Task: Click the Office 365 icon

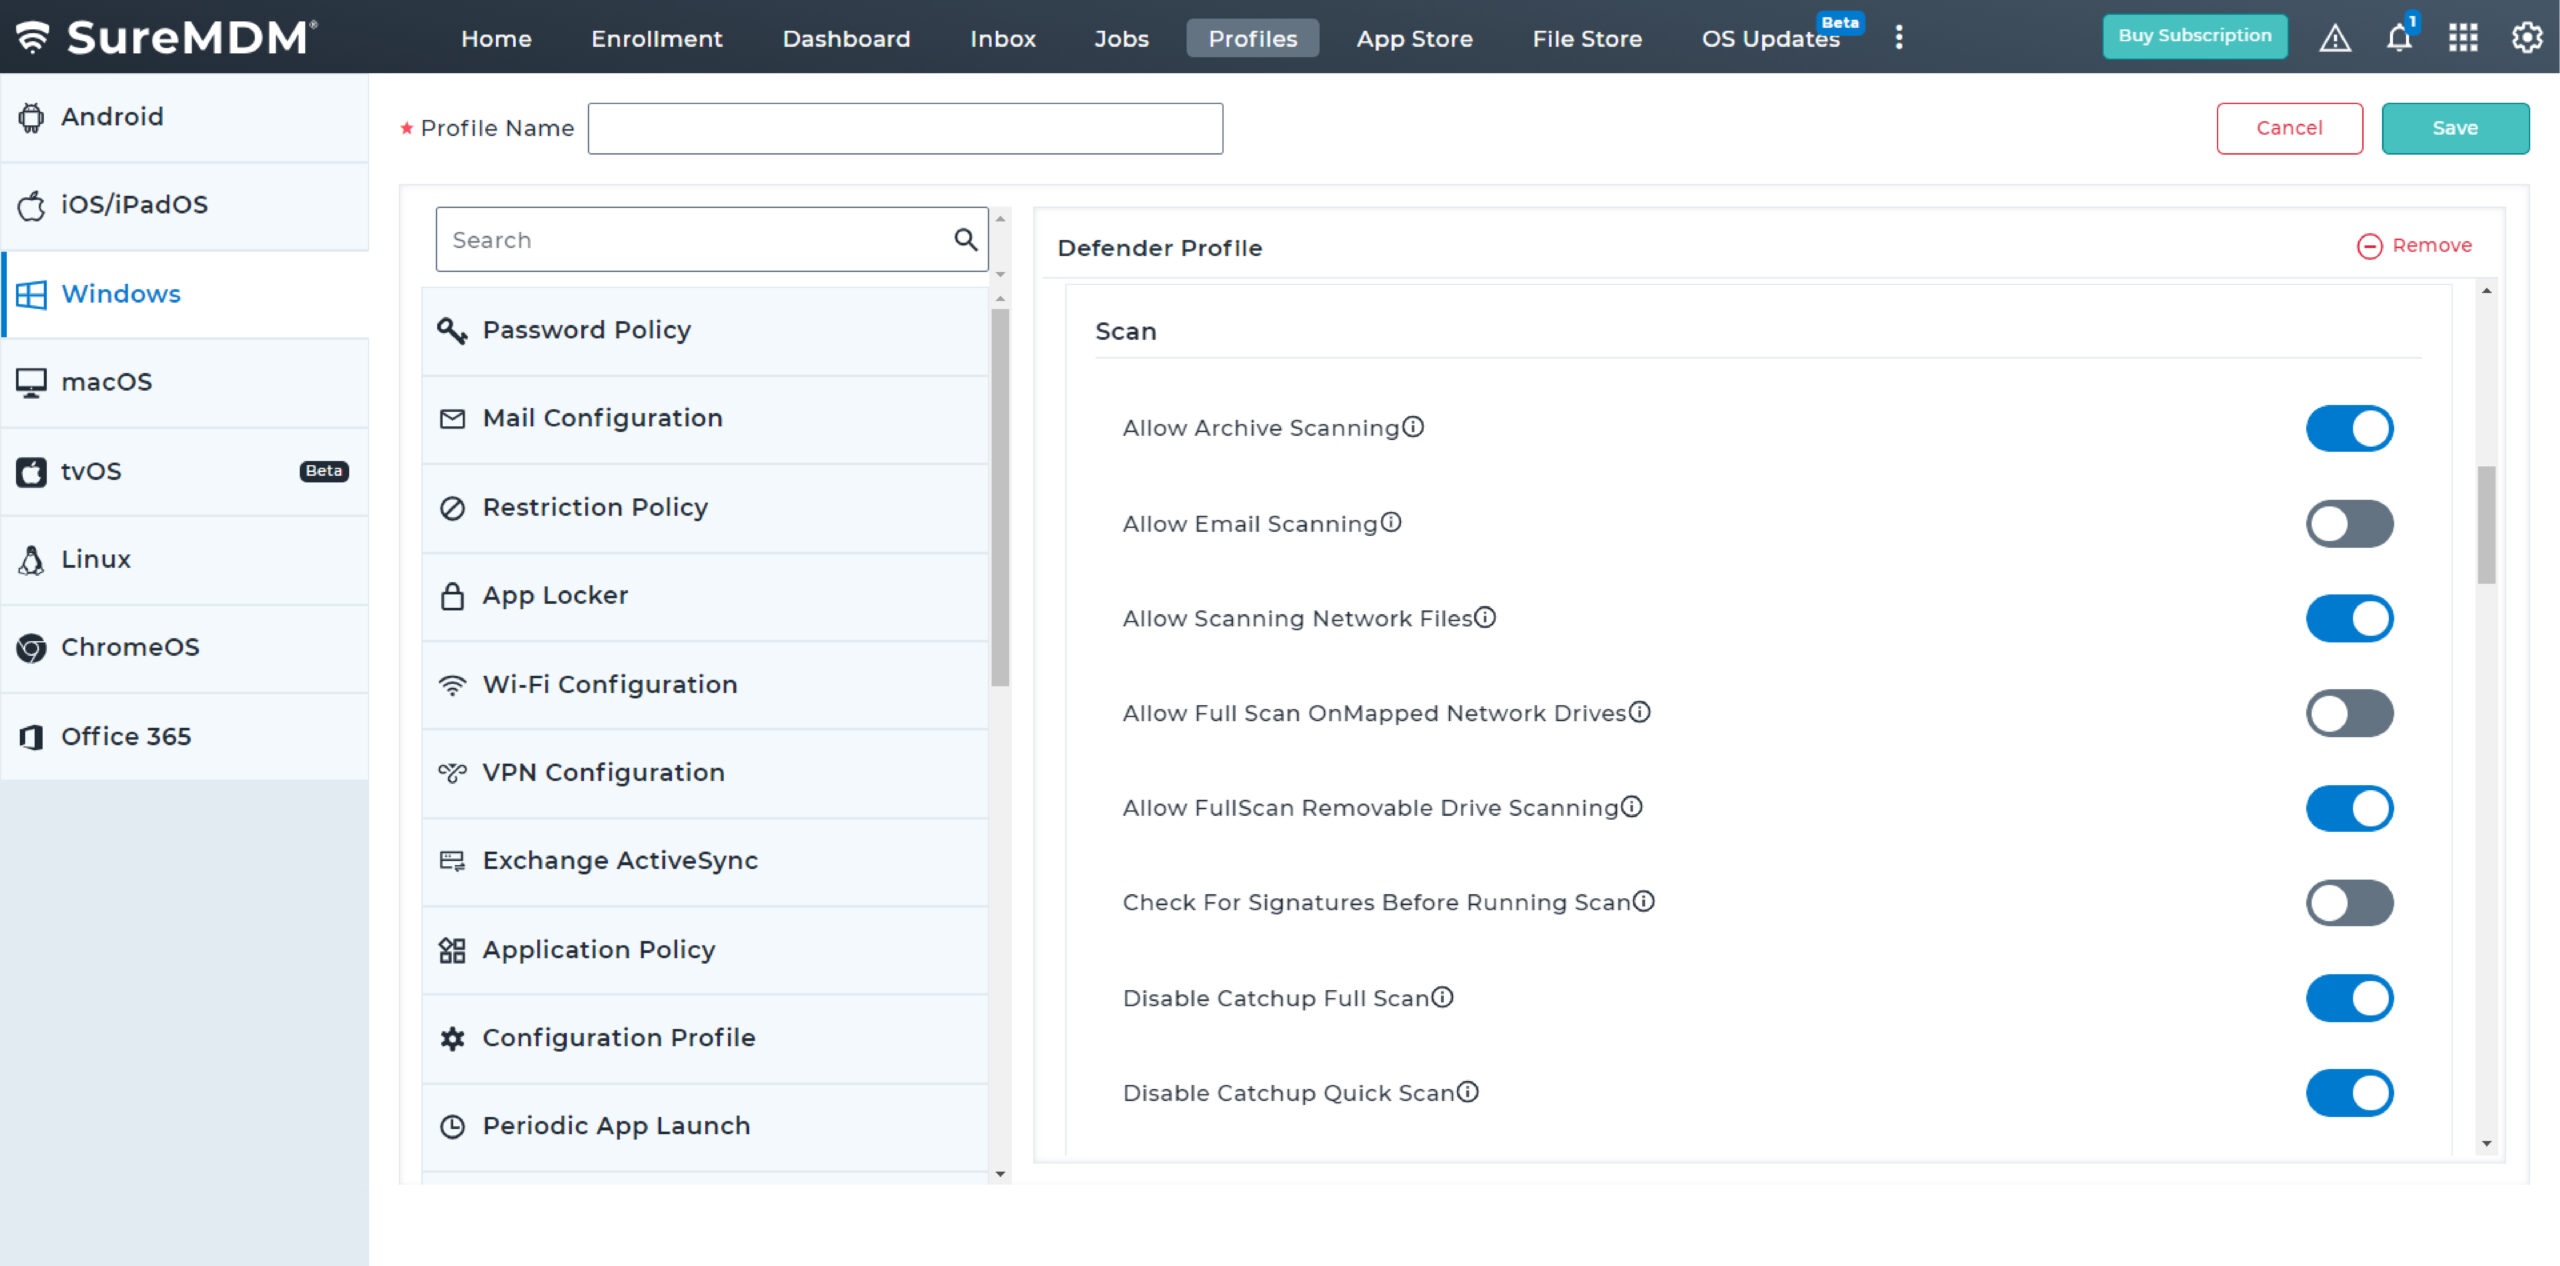Action: pyautogui.click(x=31, y=737)
